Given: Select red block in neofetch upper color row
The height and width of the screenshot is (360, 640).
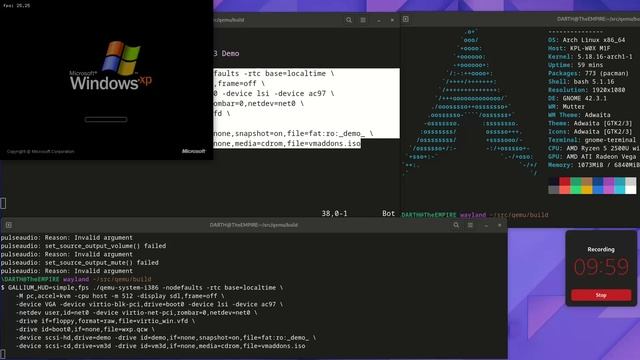Looking at the screenshot, I should tap(564, 181).
